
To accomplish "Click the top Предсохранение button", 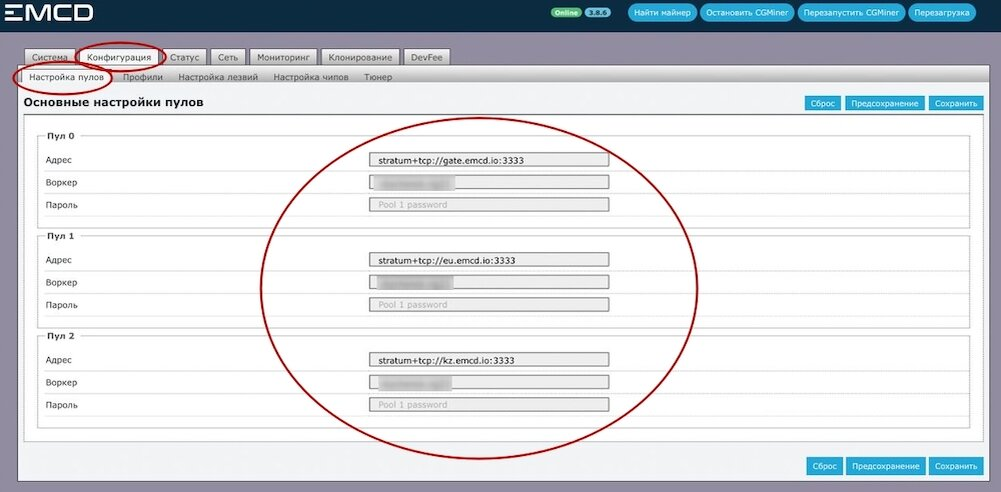I will (x=885, y=103).
